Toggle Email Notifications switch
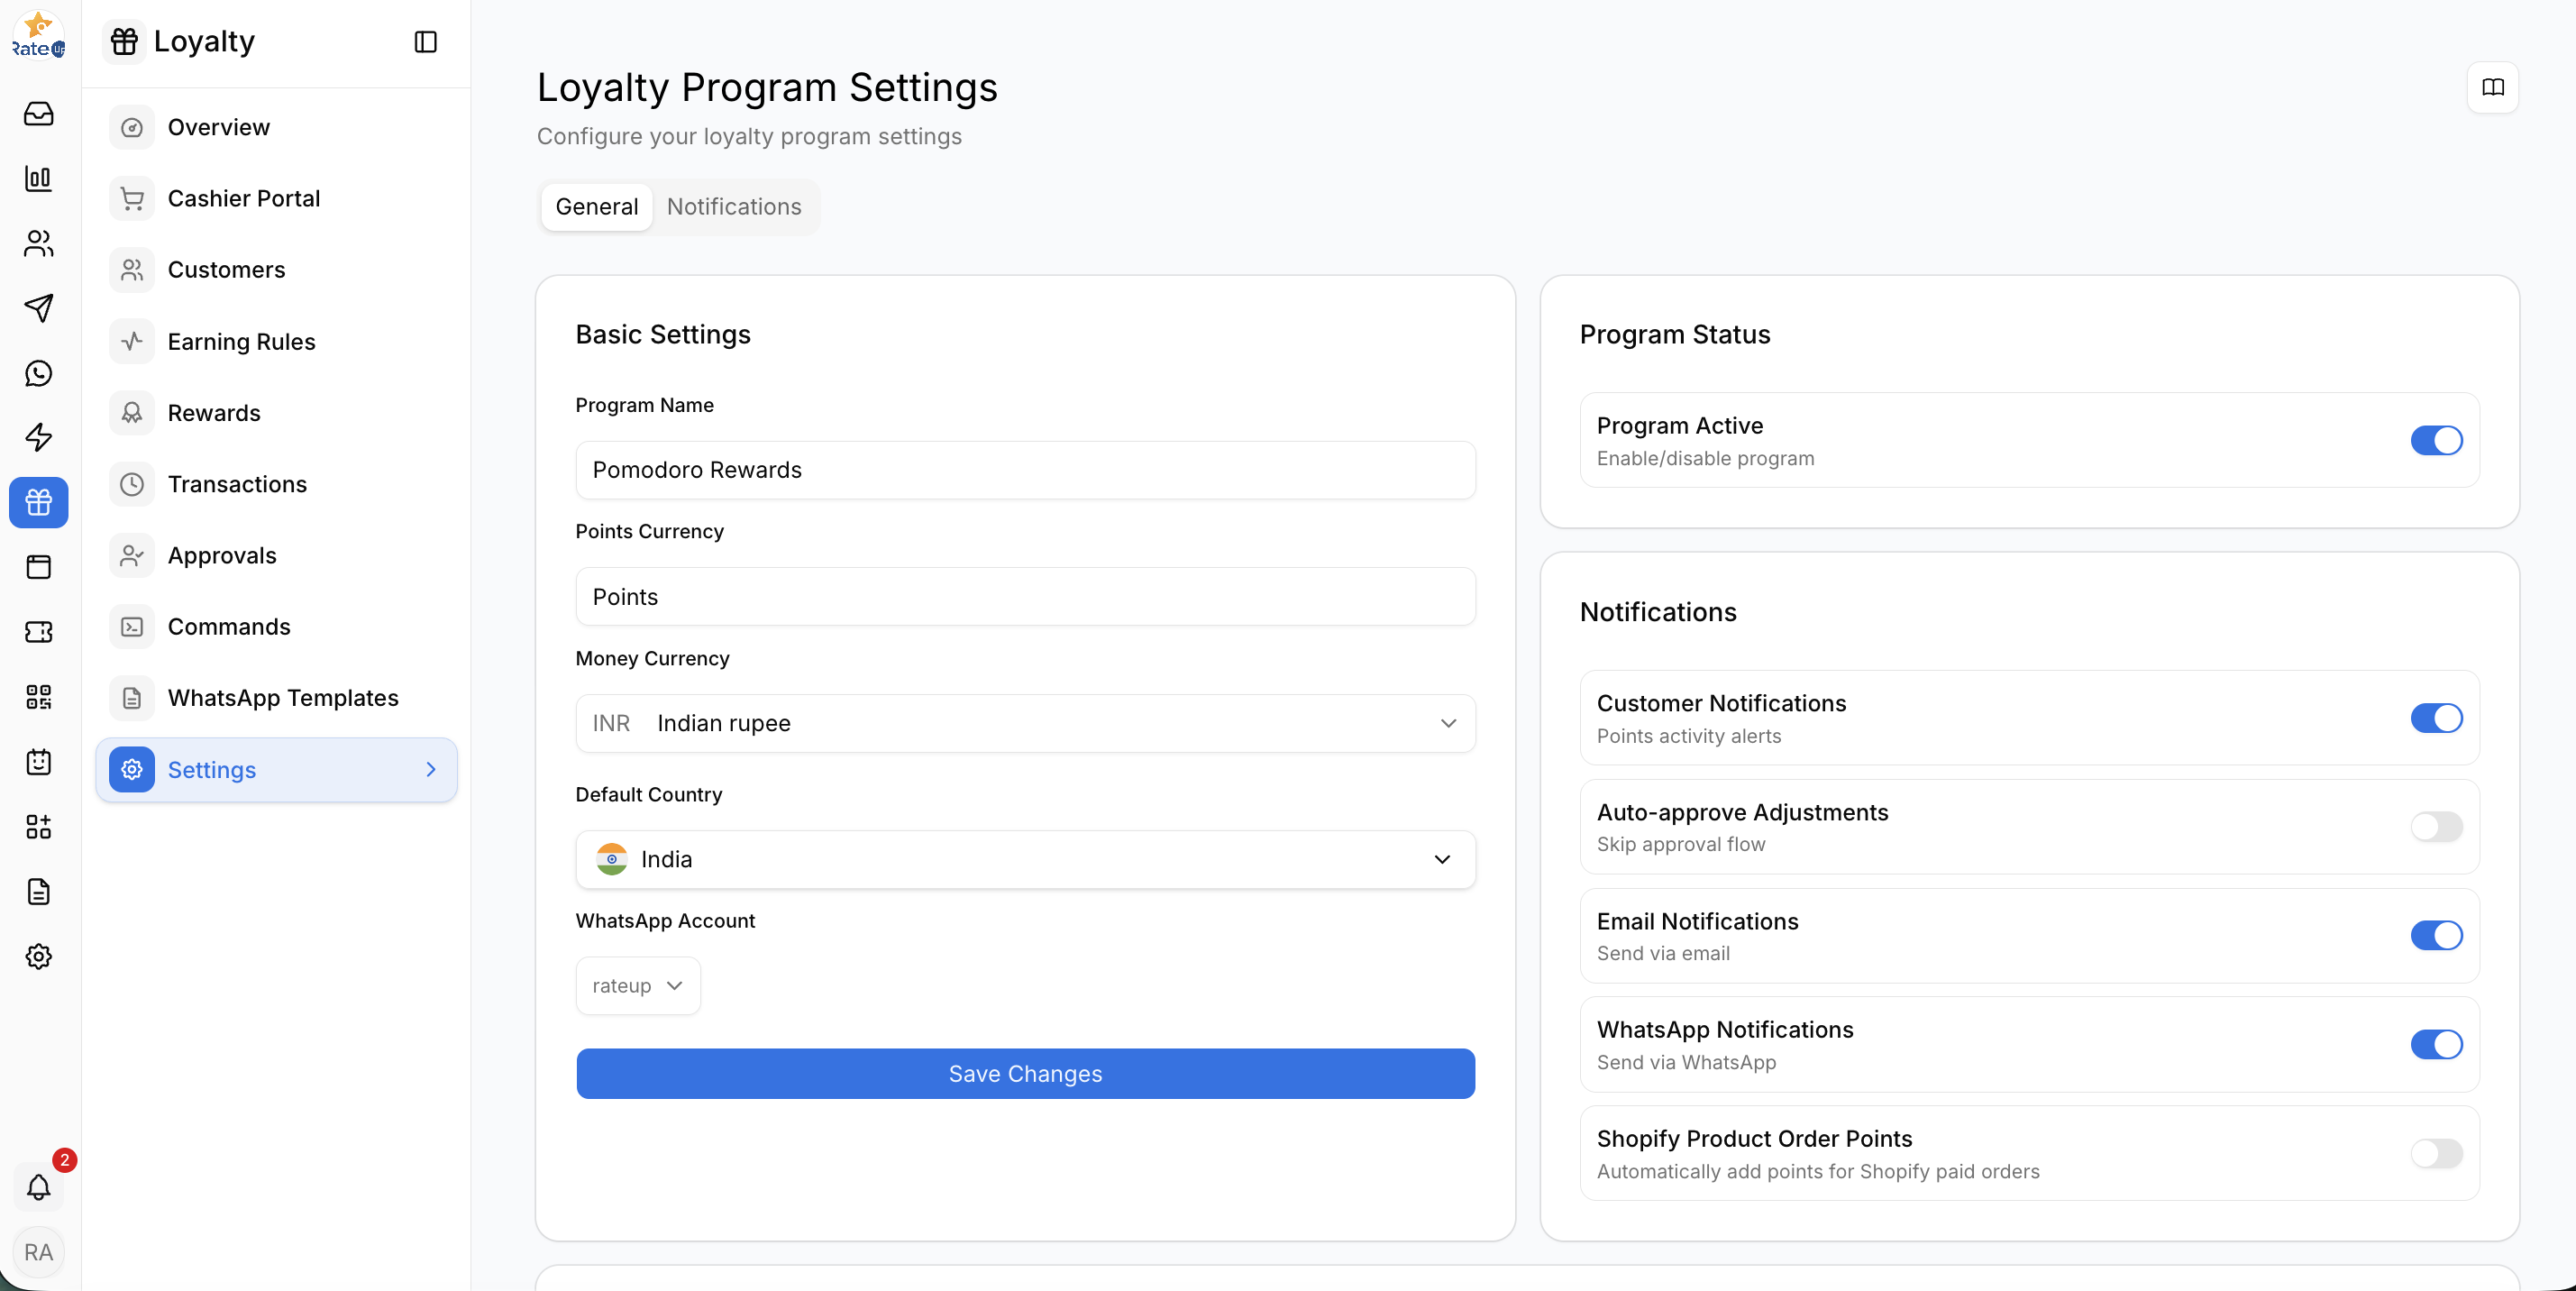This screenshot has height=1291, width=2576. (x=2436, y=936)
